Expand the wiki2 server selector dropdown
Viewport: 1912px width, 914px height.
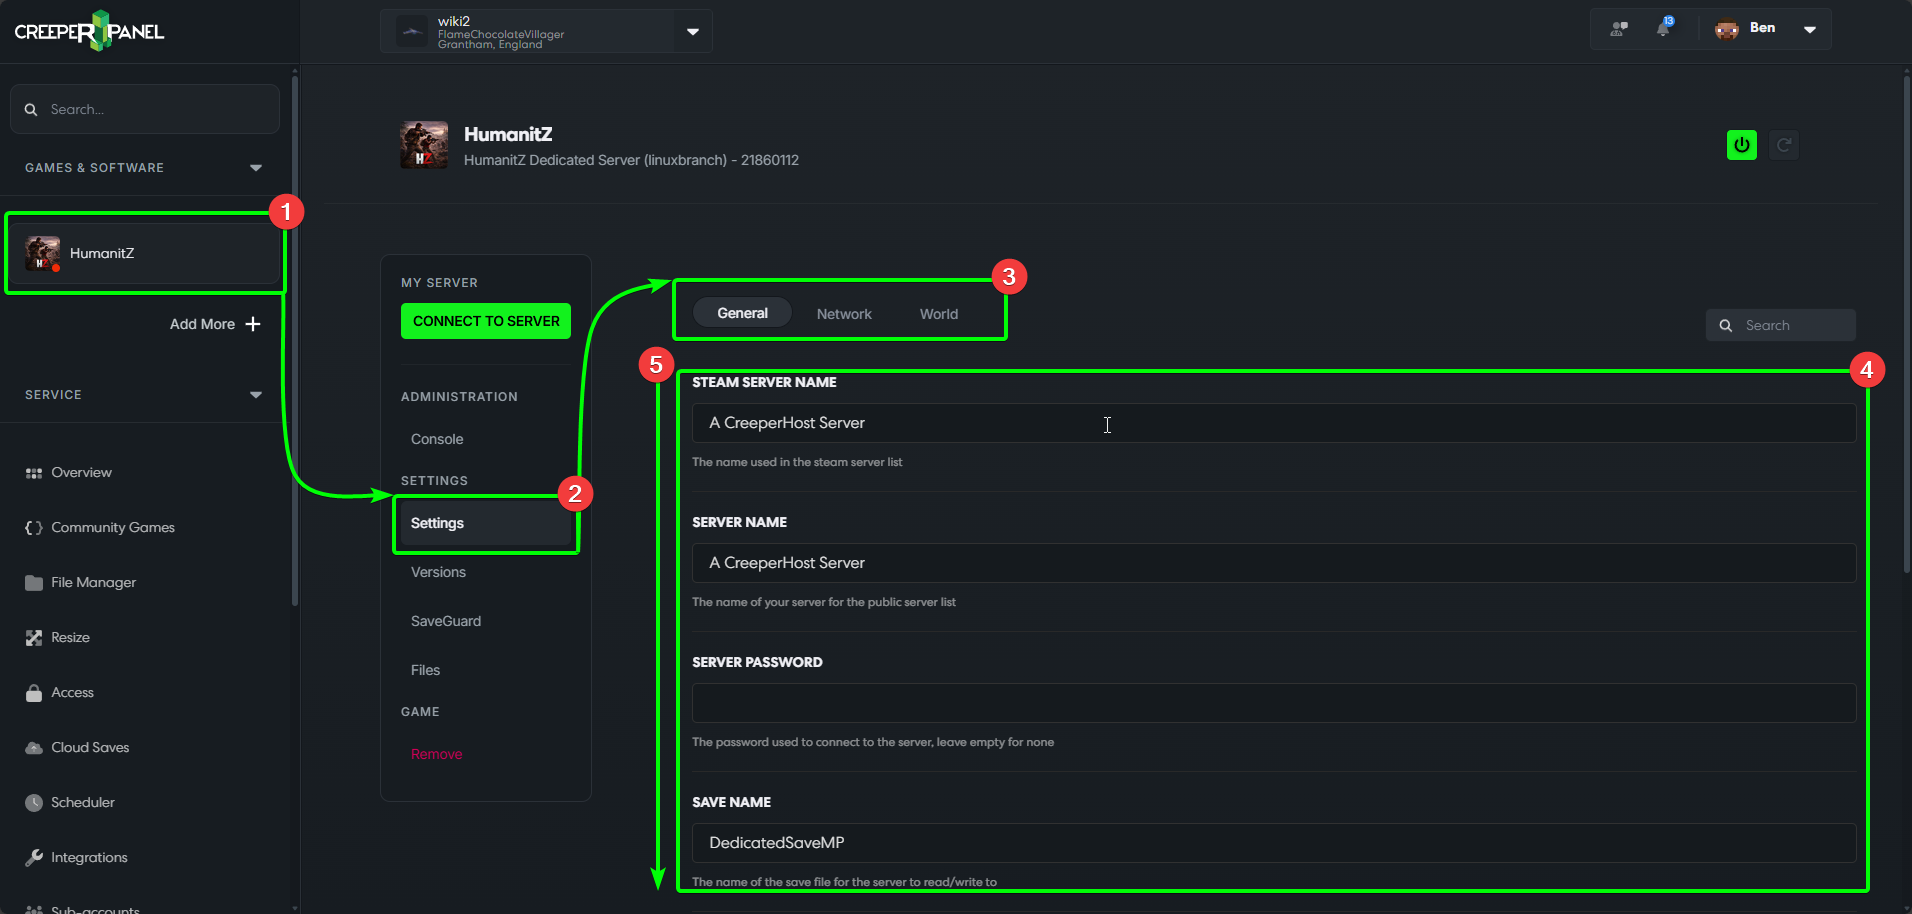click(692, 31)
